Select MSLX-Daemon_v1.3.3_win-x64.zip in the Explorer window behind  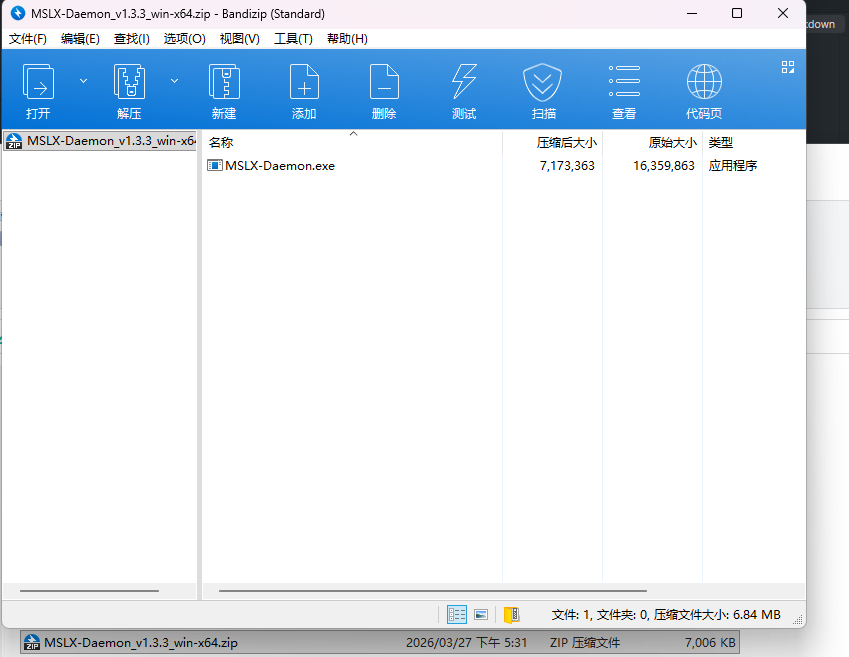pyautogui.click(x=380, y=643)
